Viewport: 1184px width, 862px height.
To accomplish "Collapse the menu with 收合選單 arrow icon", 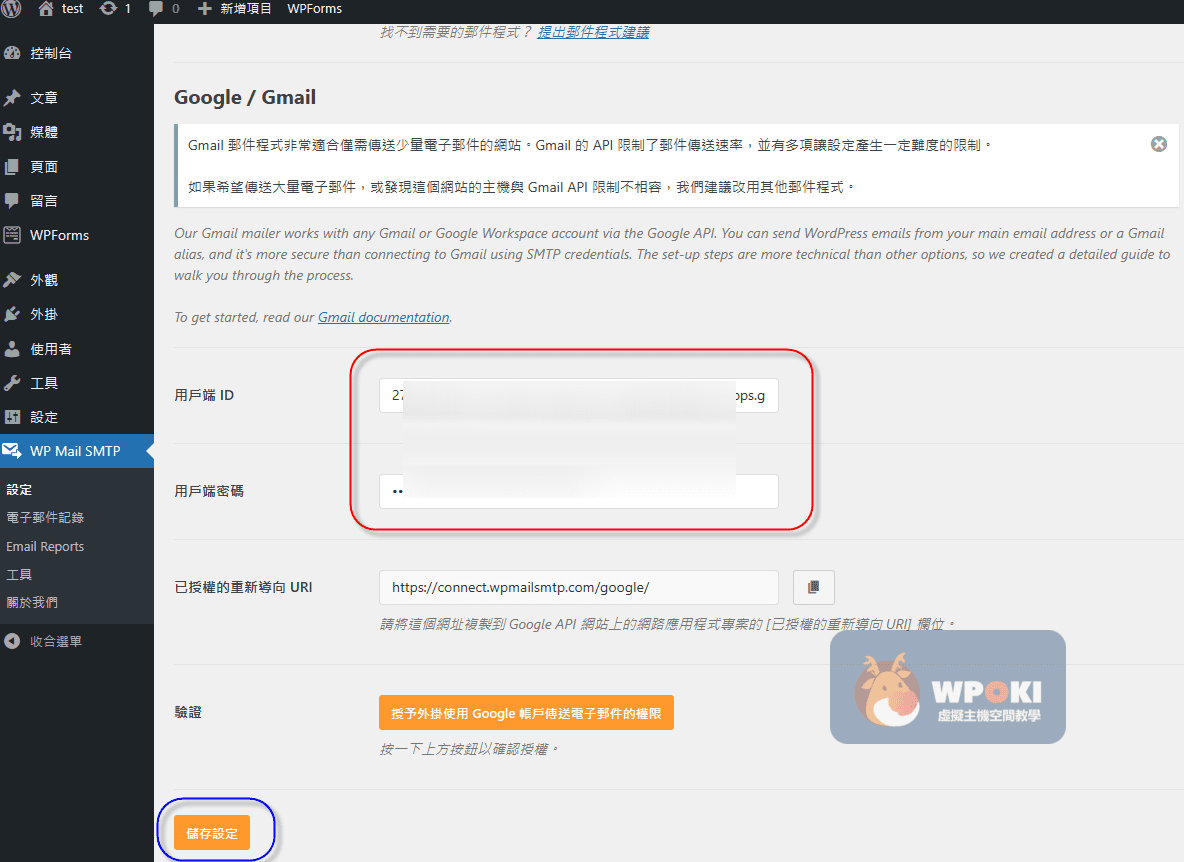I will pyautogui.click(x=12, y=641).
